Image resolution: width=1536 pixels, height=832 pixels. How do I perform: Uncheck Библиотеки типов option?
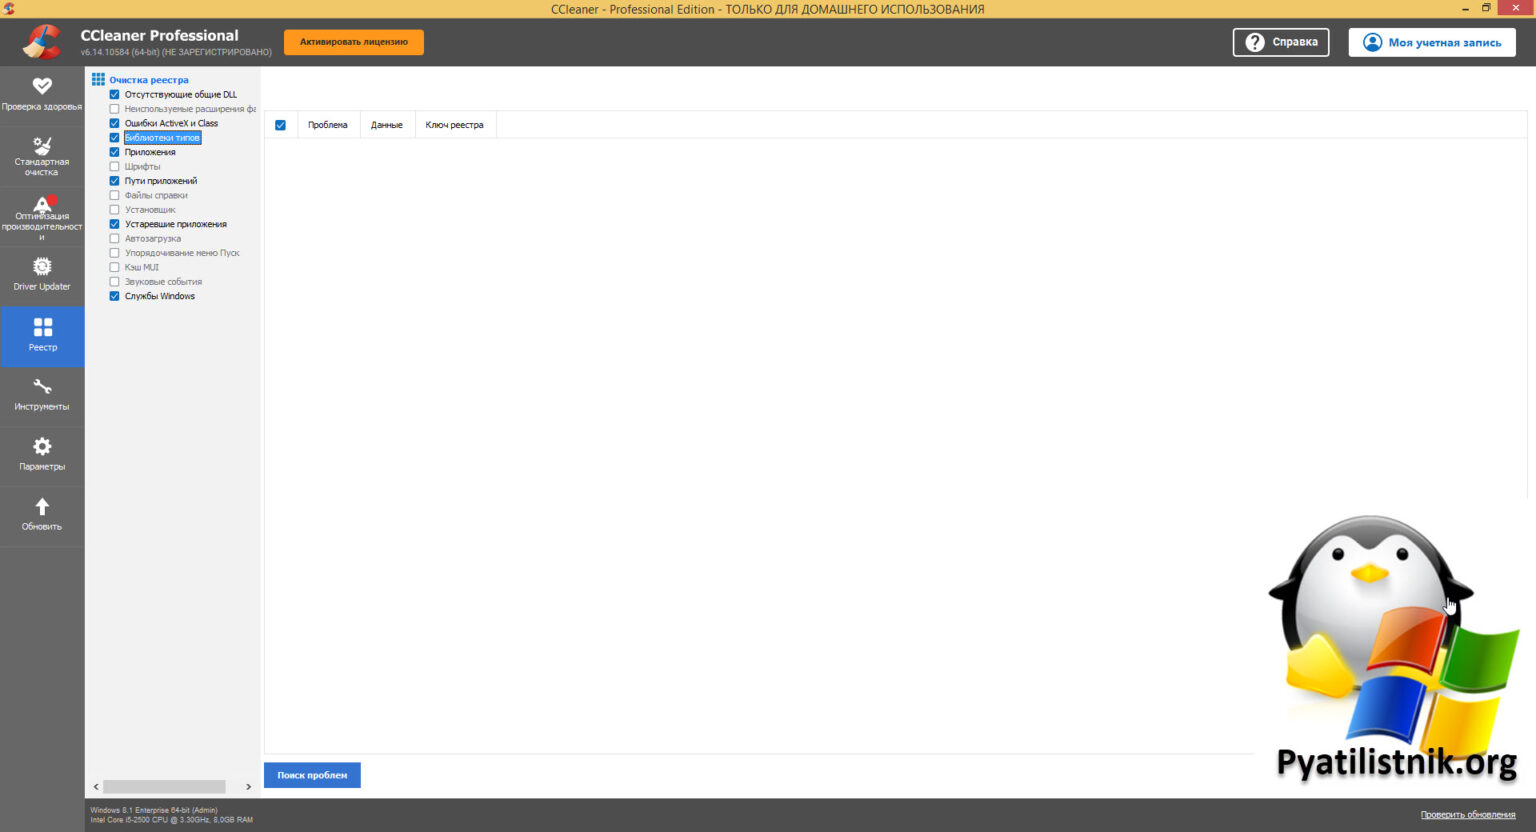point(114,138)
